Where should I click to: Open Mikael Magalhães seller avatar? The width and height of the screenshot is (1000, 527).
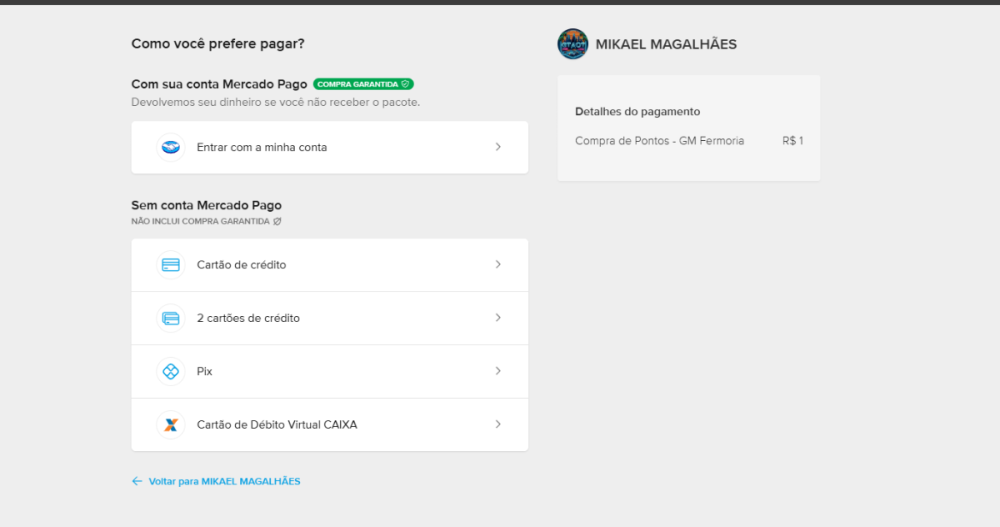(573, 44)
